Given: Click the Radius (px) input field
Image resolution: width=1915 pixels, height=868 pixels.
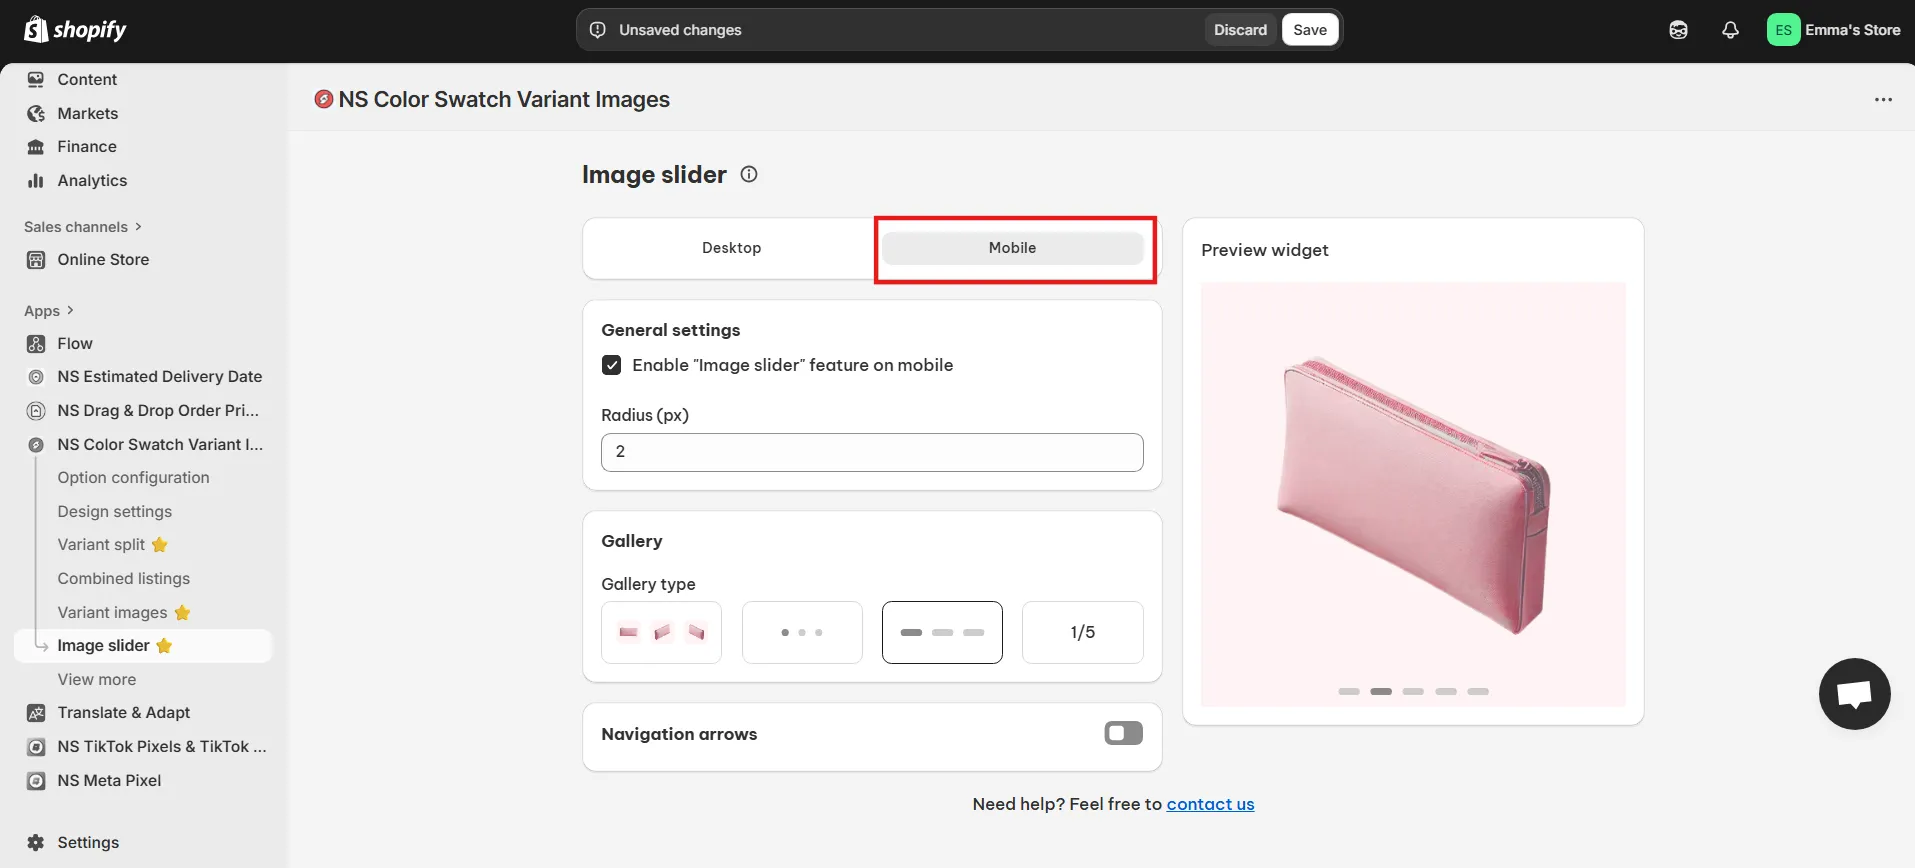Looking at the screenshot, I should 872,452.
